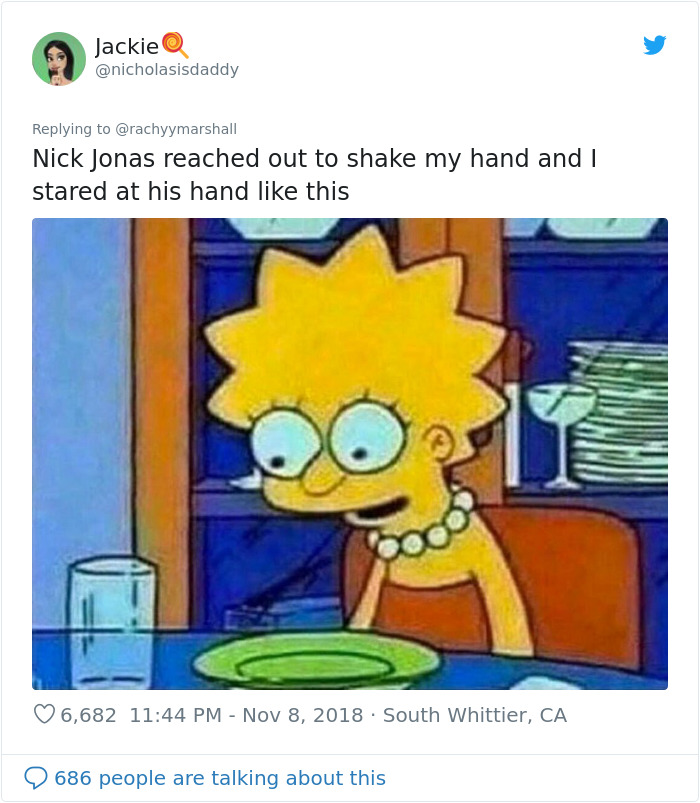700x803 pixels.
Task: Like the tweet with the heart icon
Action: 44,714
